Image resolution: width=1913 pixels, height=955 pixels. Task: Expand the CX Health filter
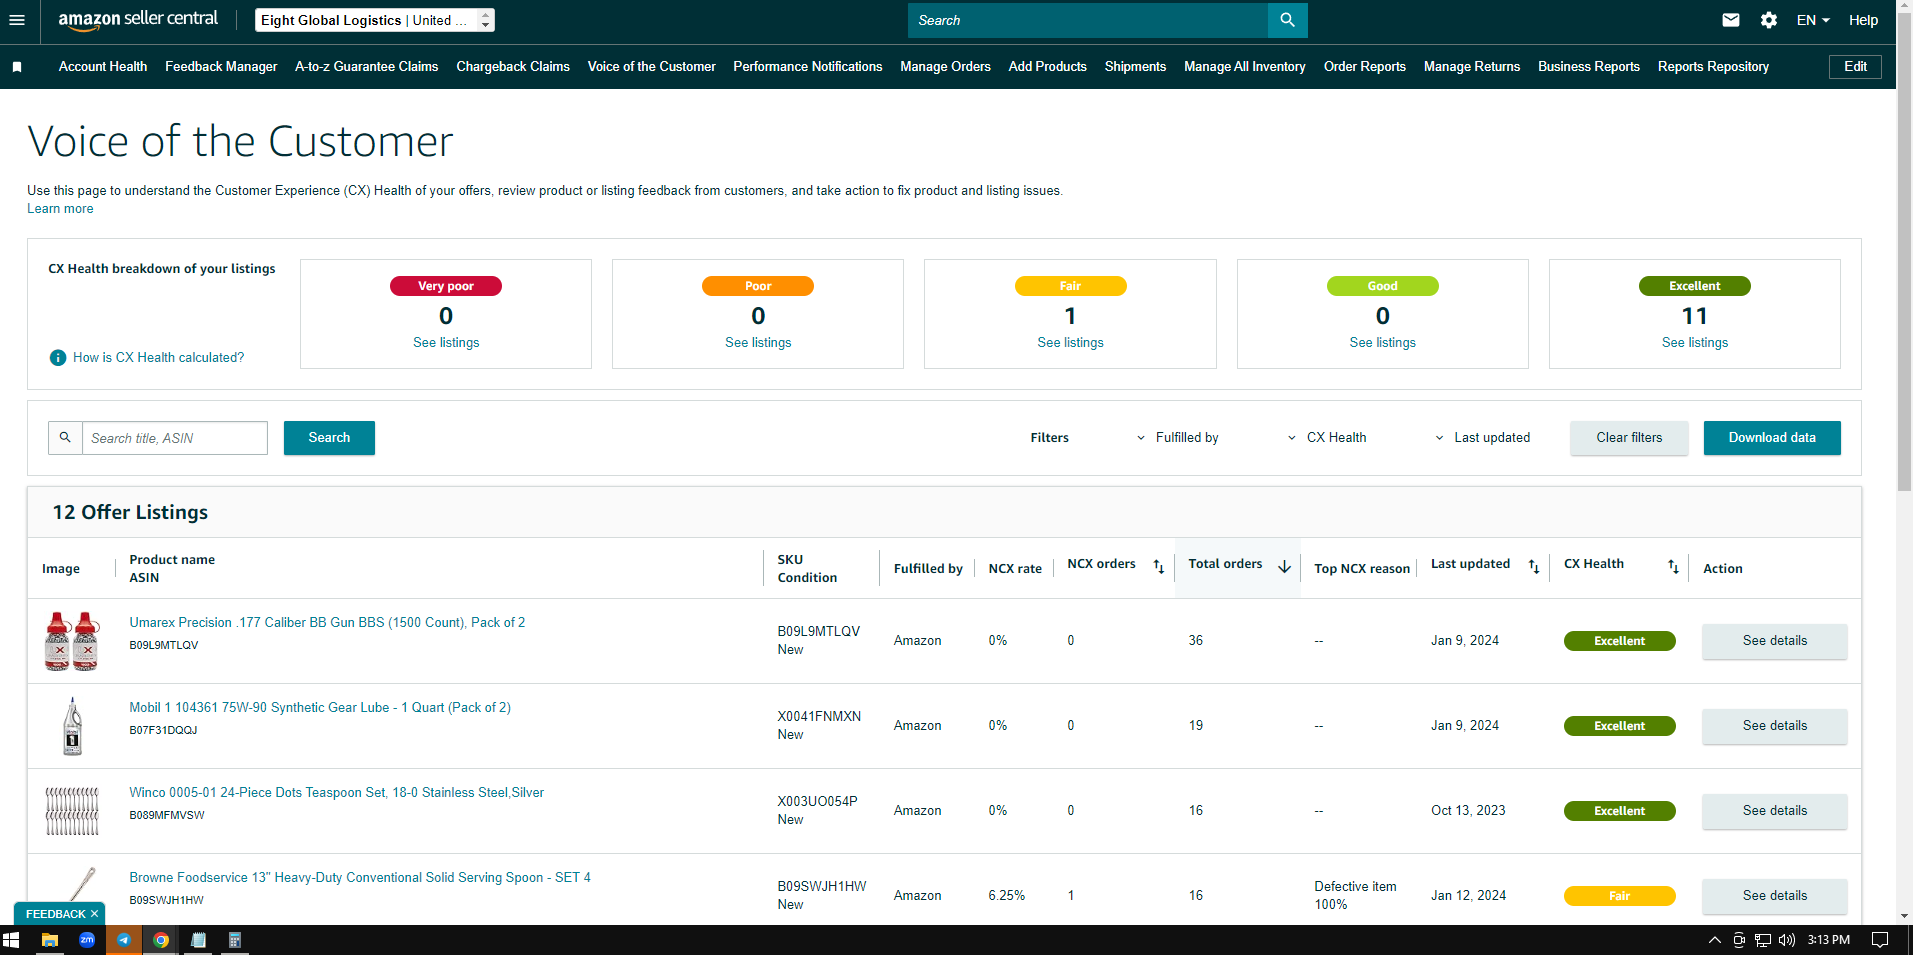[x=1326, y=438]
